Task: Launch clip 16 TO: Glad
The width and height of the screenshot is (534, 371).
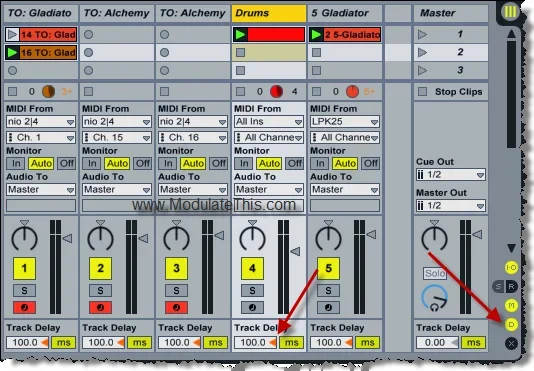Action: pos(12,53)
